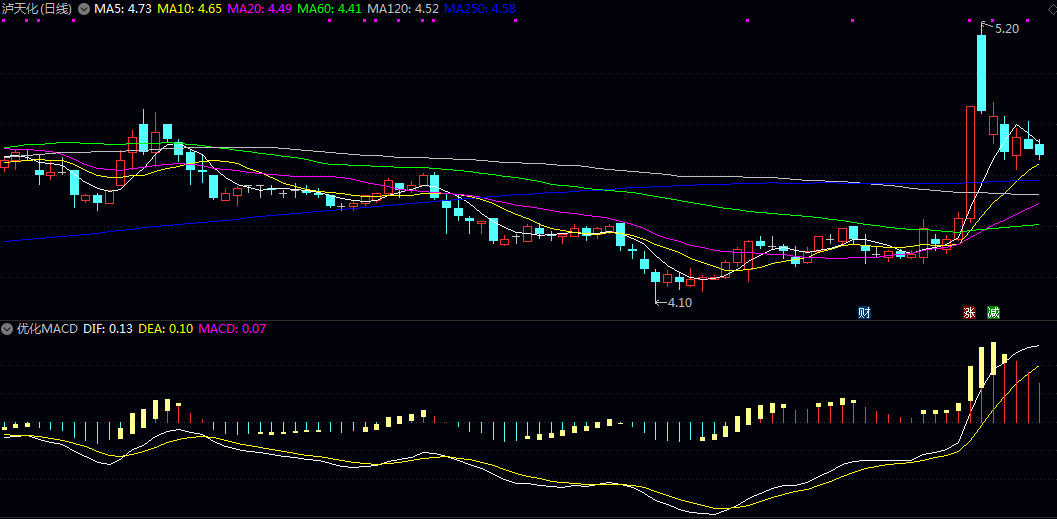
Task: Click the yellow DEA value label
Action: [165, 328]
